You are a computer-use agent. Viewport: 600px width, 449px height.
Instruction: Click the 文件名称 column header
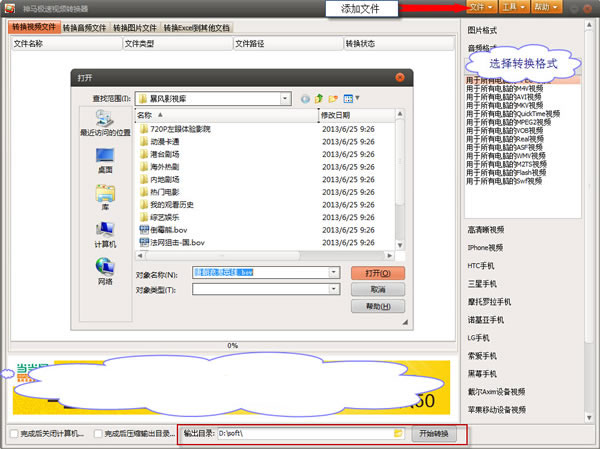coord(67,44)
